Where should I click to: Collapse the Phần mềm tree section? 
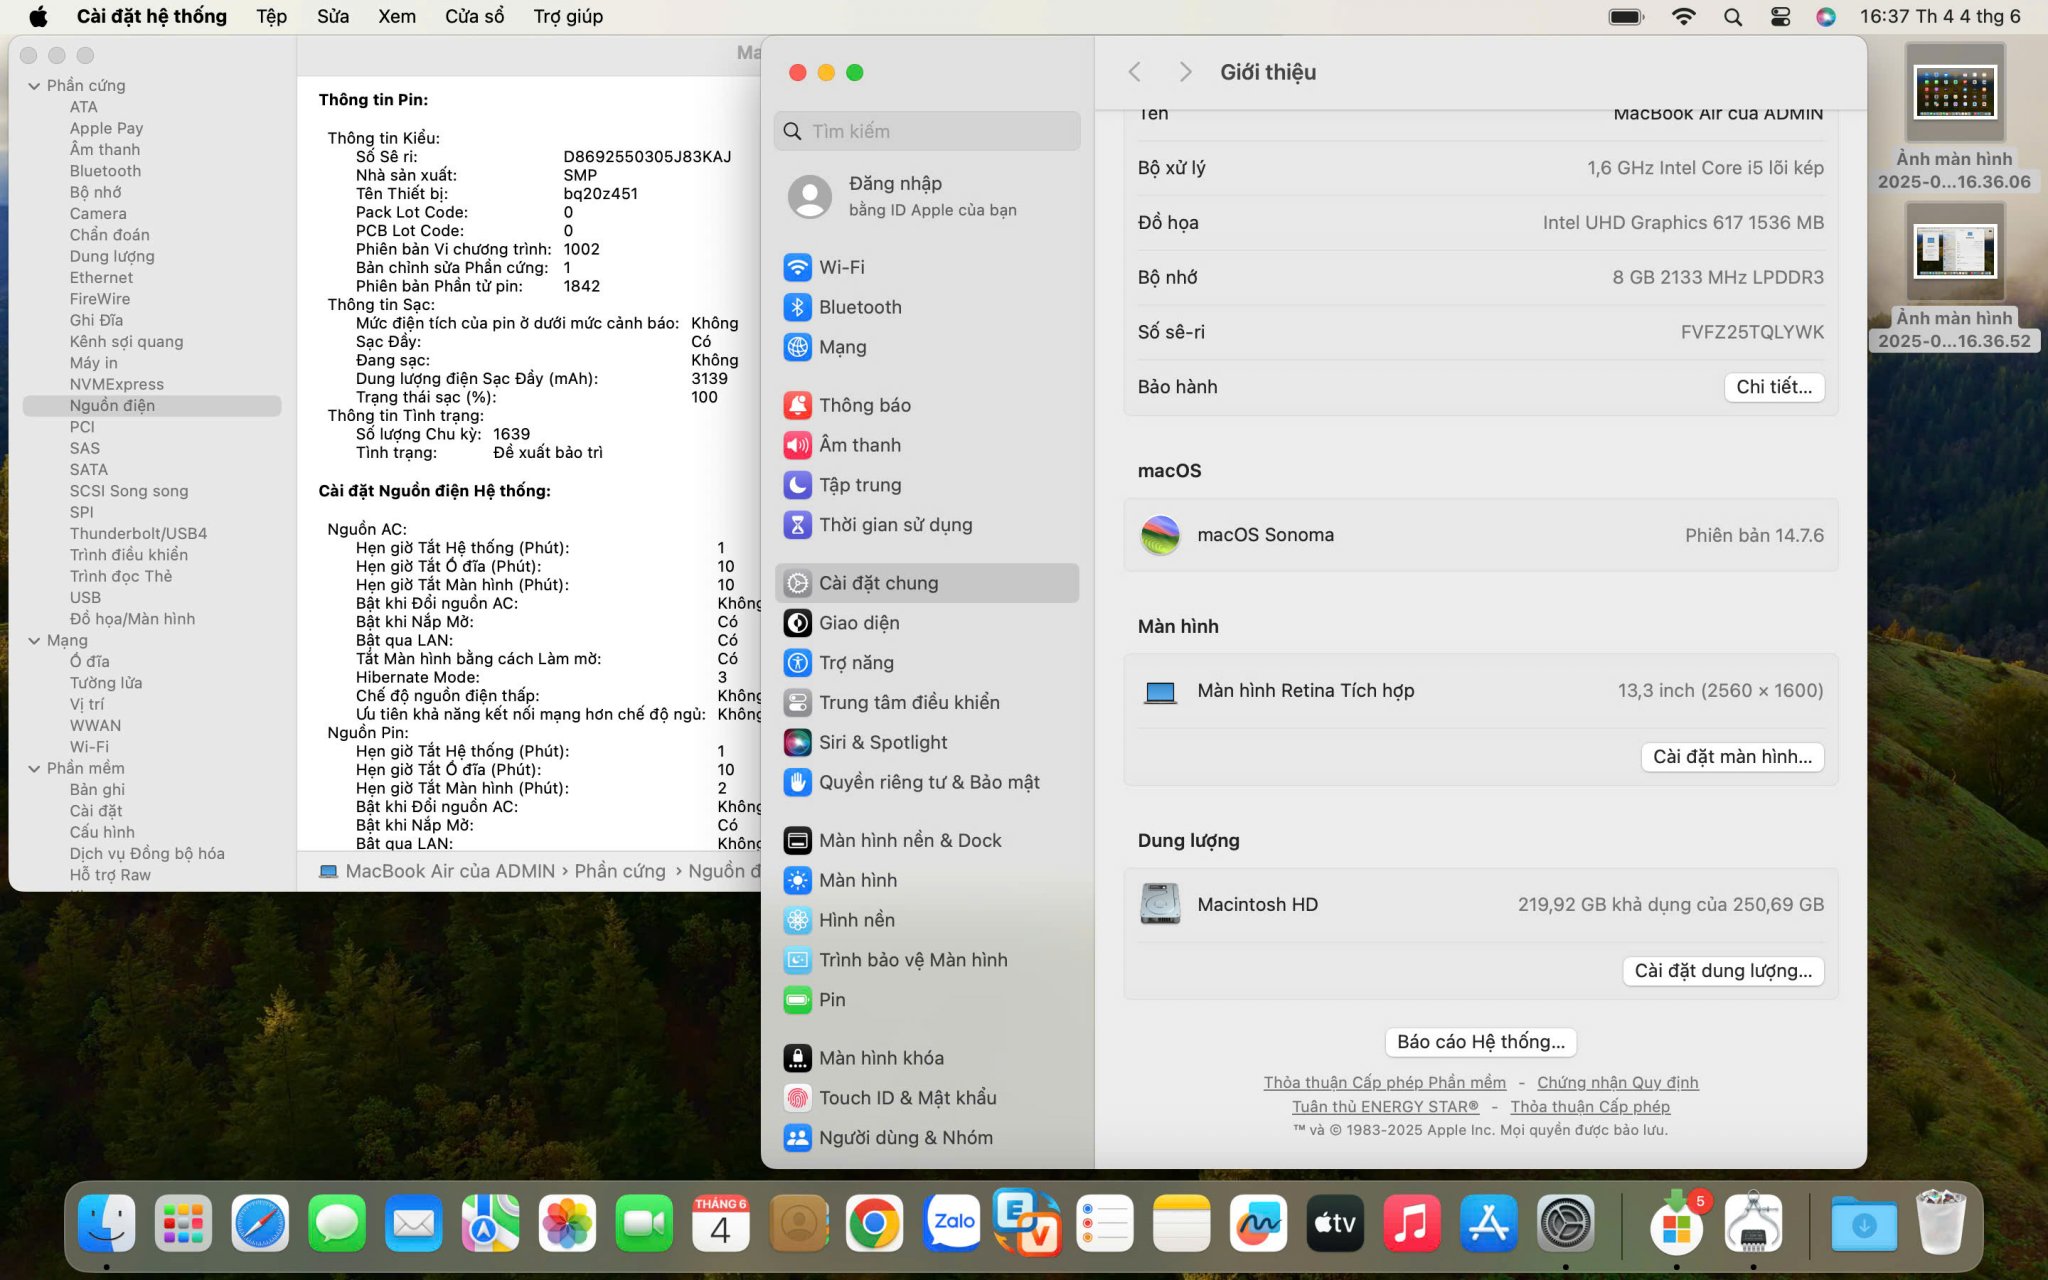34,769
